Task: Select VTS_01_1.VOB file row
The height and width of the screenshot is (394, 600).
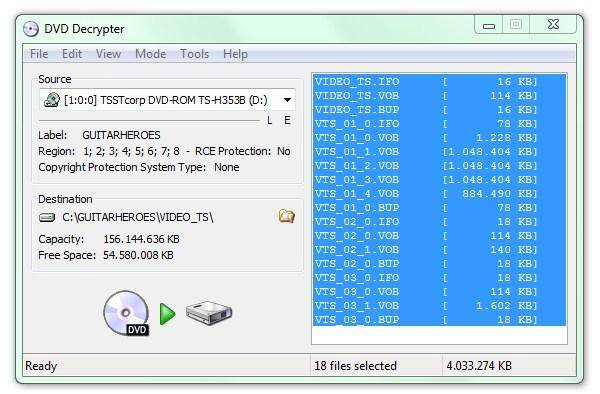Action: coord(439,151)
